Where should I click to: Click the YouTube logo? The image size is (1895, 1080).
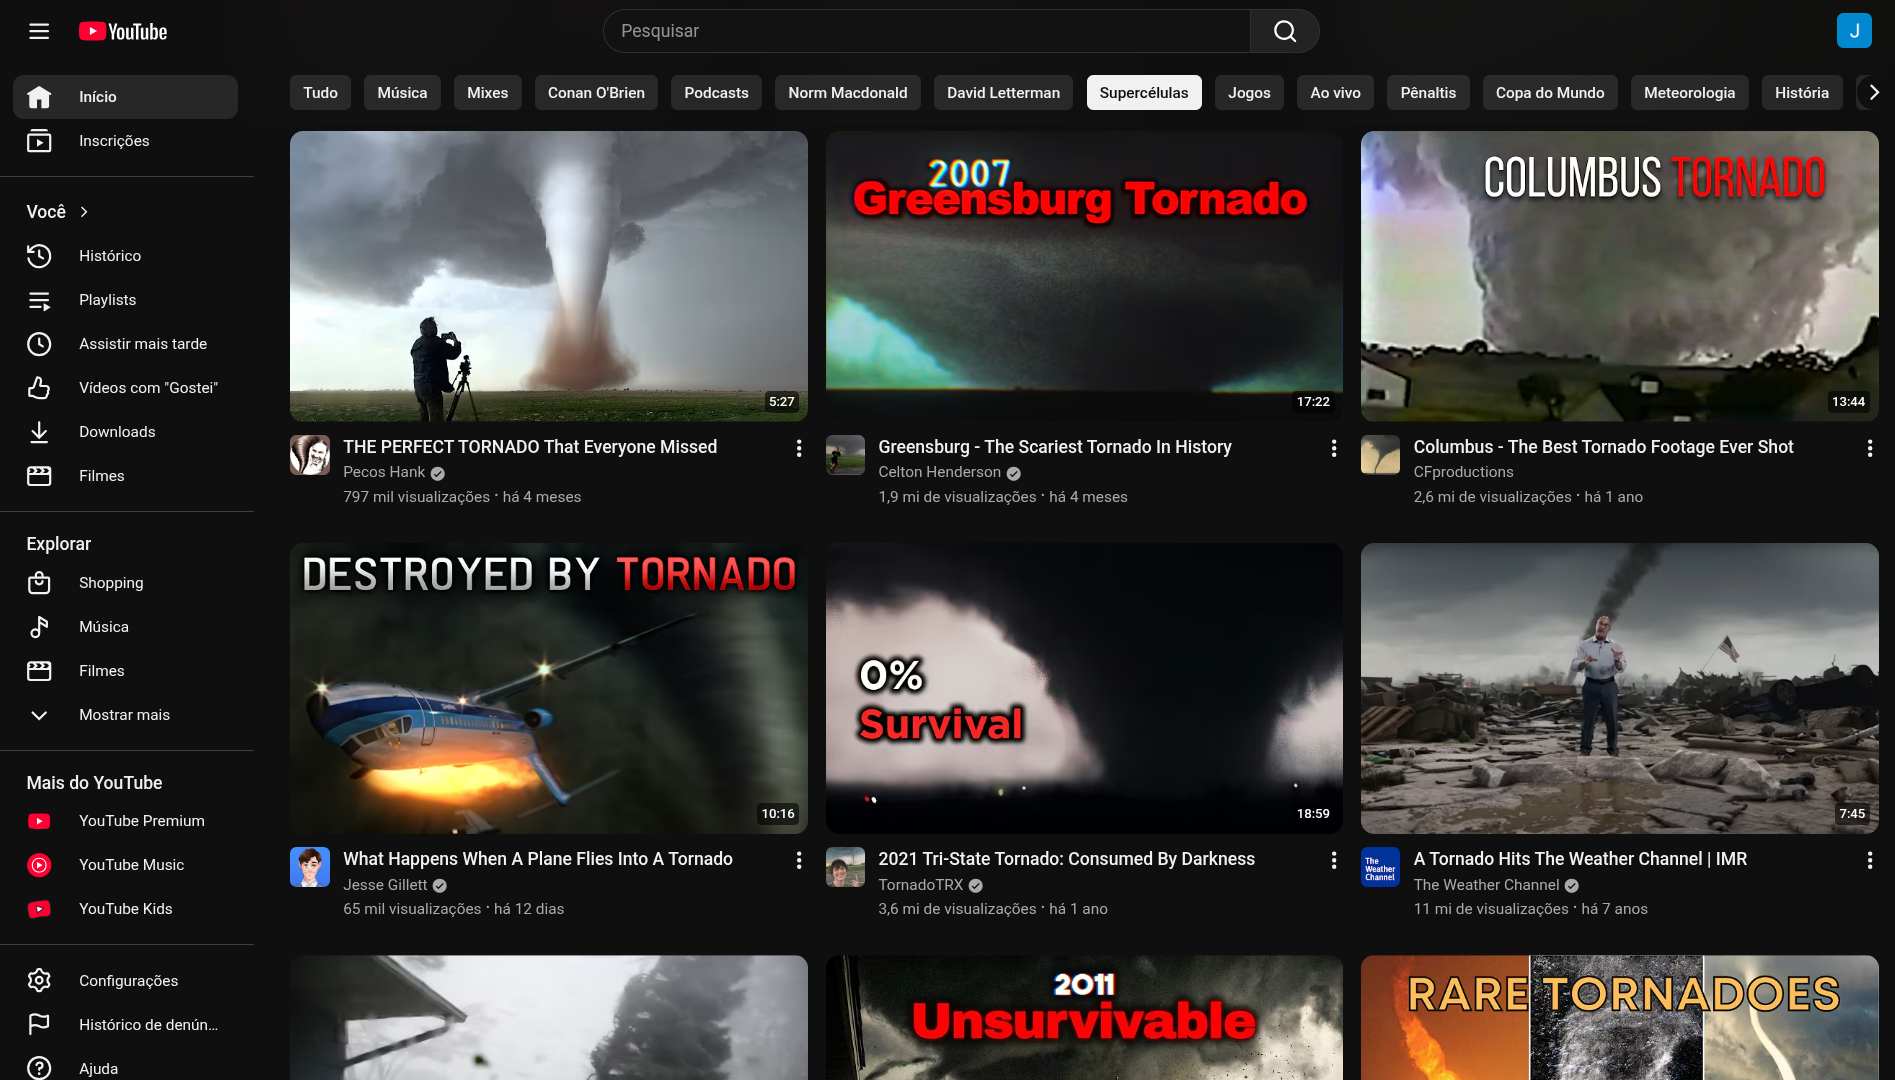[123, 31]
